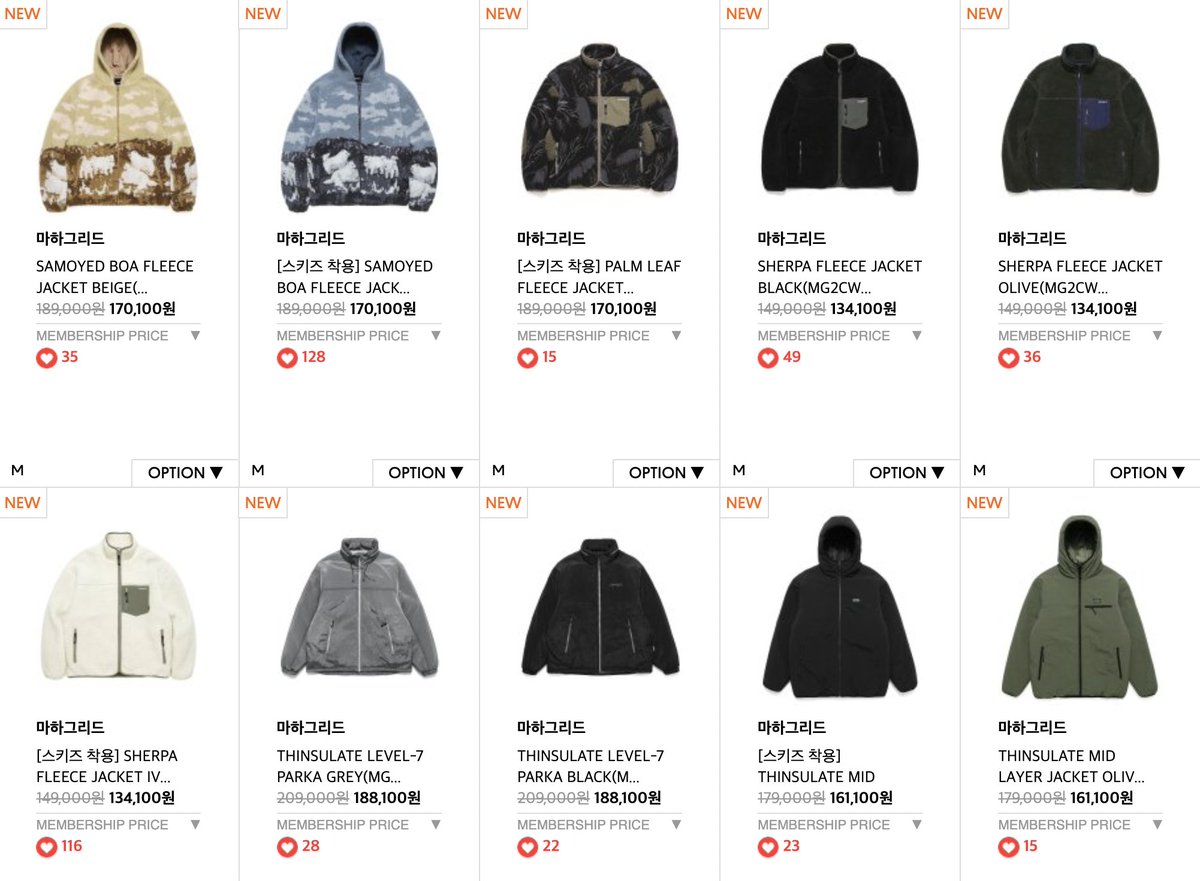The width and height of the screenshot is (1200, 881).
Task: Expand MEMBERSHIP PRICE for Thinsulate Parka Grey
Action: [359, 824]
